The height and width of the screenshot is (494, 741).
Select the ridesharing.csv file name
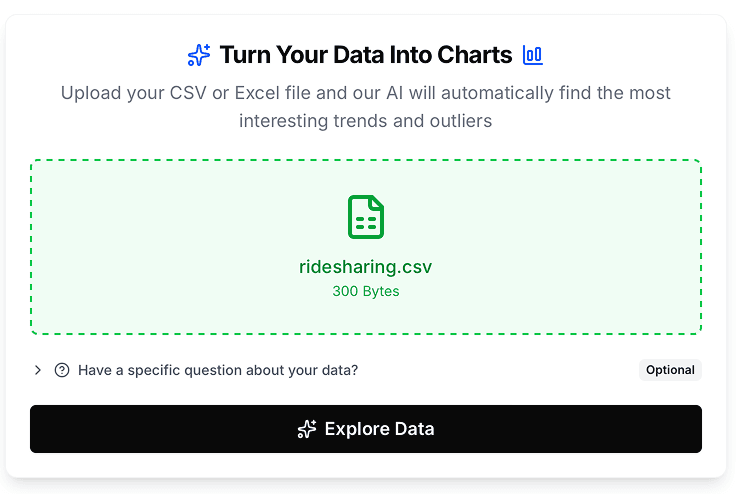366,267
